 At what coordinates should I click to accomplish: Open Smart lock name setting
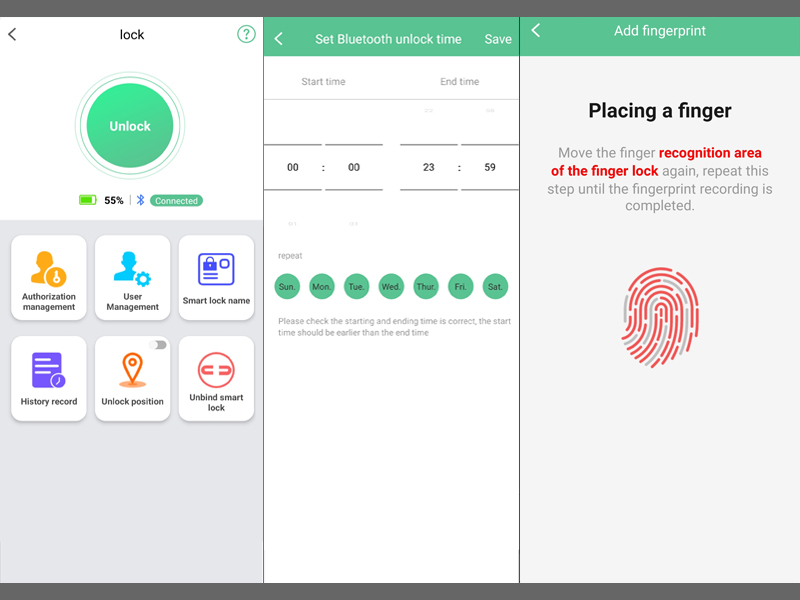click(x=216, y=278)
